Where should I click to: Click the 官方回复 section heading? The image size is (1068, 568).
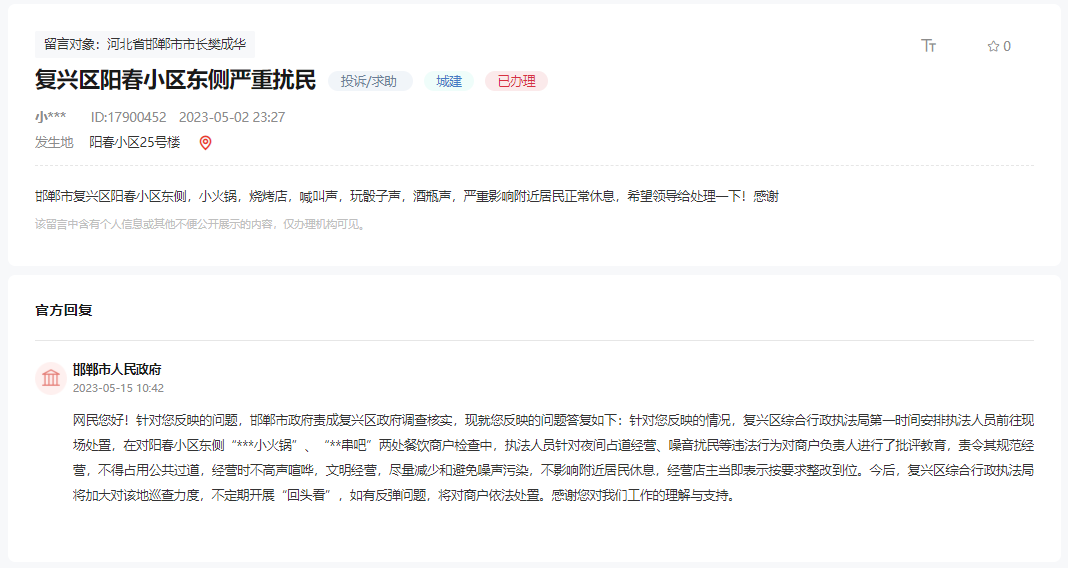point(64,310)
